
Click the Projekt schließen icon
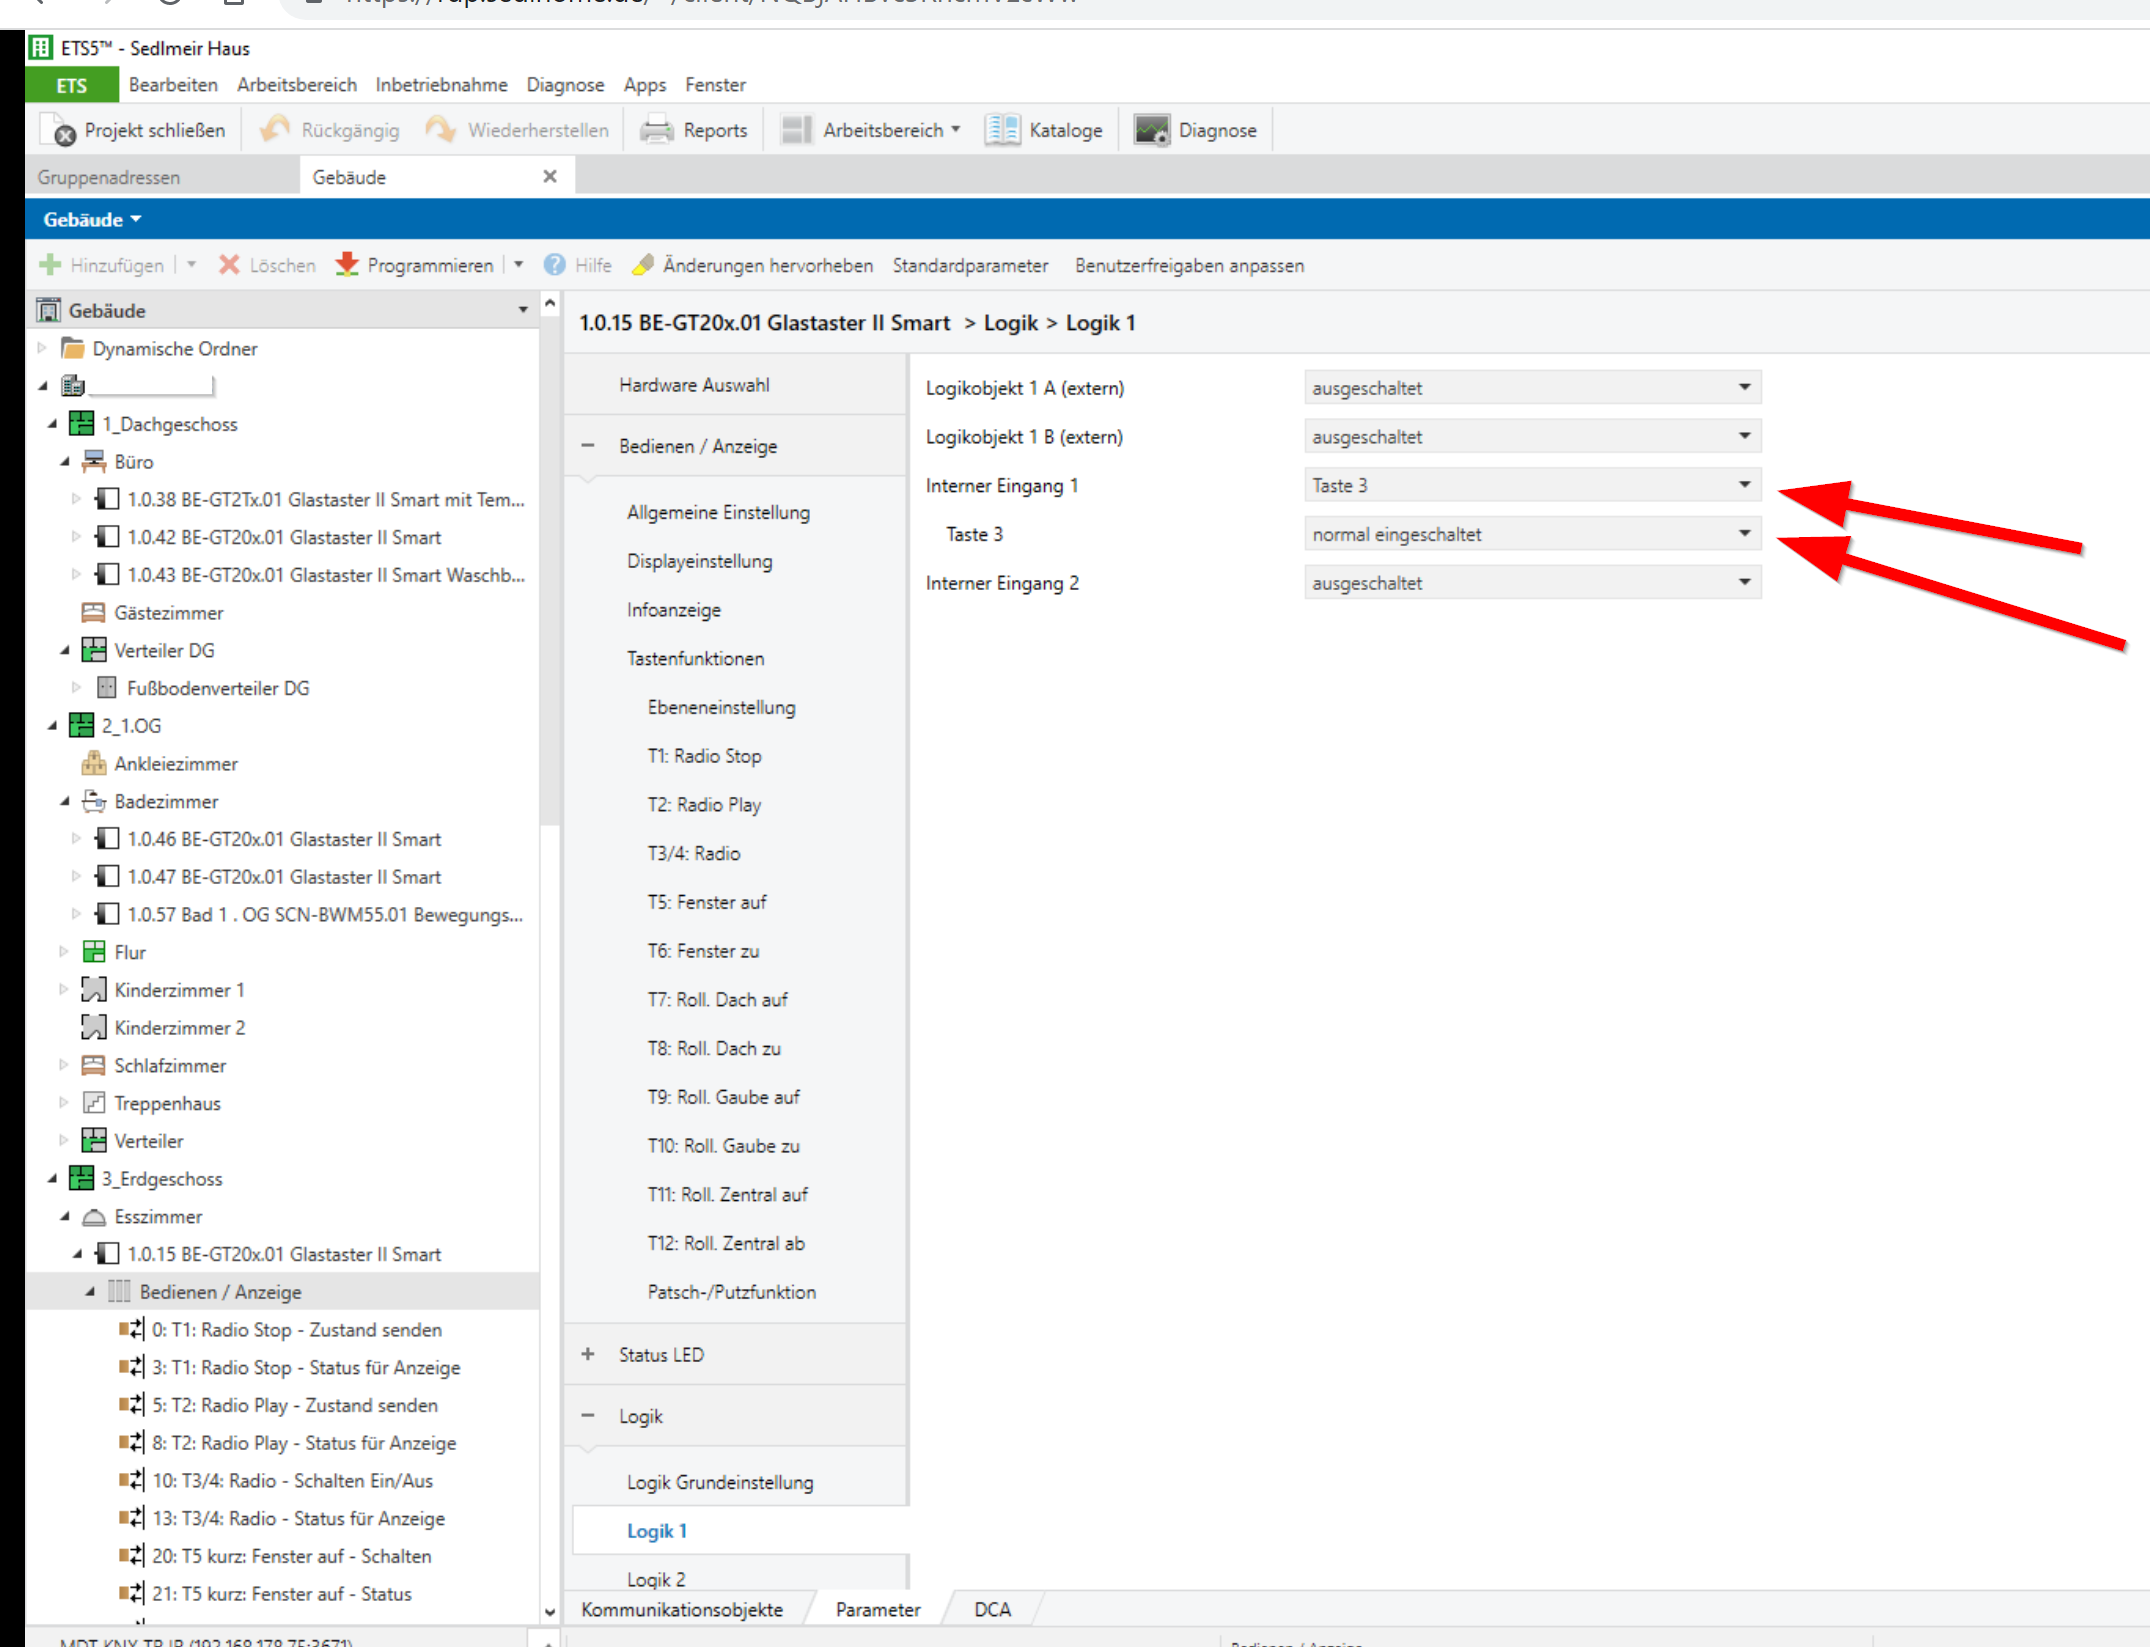point(59,130)
